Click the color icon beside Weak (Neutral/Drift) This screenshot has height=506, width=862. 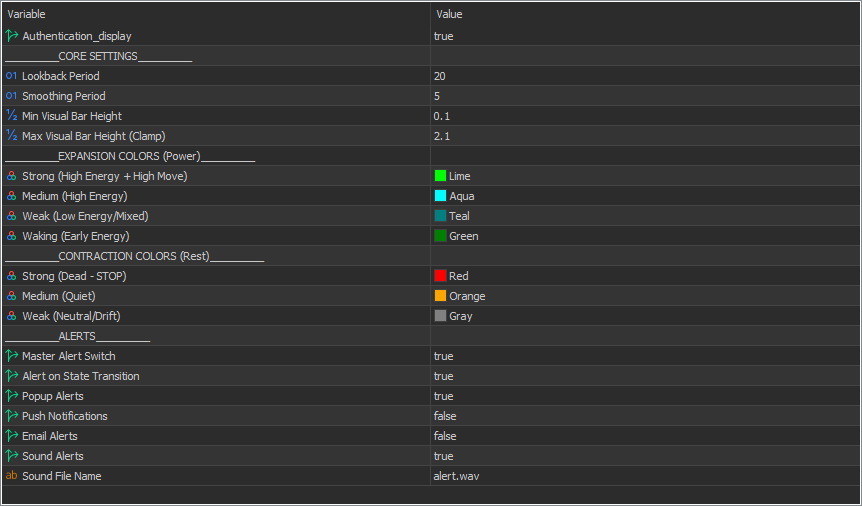tap(12, 316)
